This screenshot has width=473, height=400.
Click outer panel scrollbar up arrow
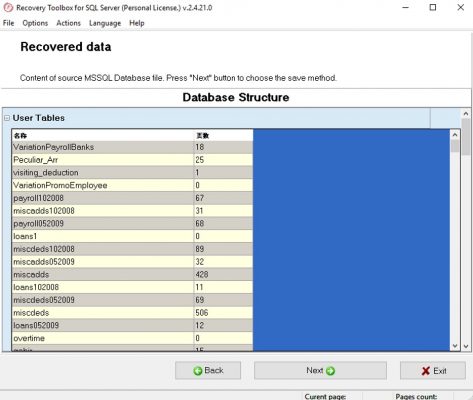pyautogui.click(x=466, y=114)
